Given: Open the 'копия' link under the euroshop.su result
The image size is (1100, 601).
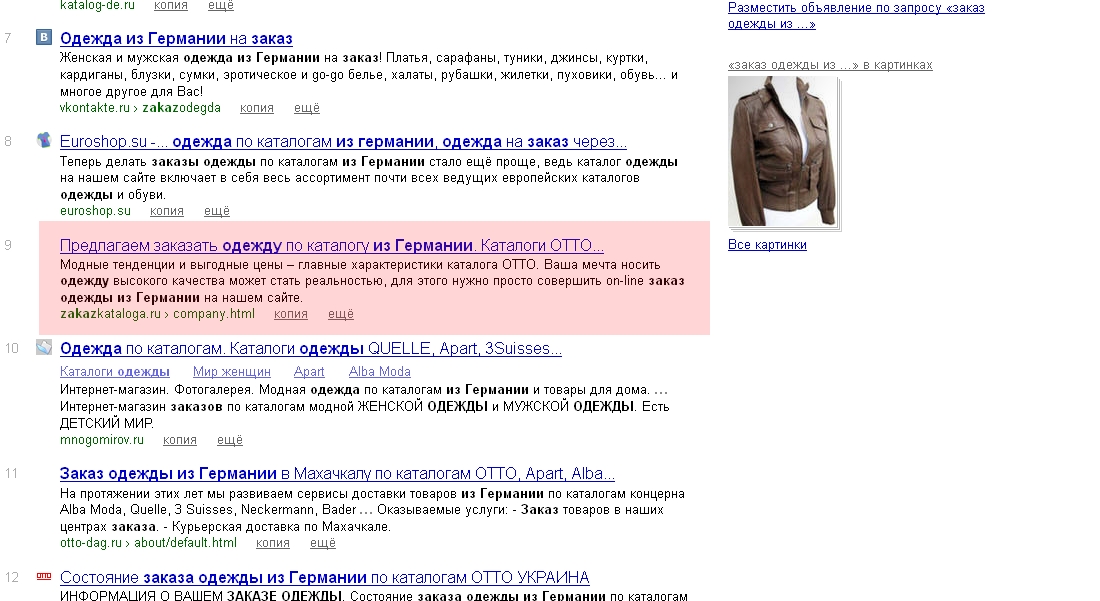Looking at the screenshot, I should click(x=167, y=211).
